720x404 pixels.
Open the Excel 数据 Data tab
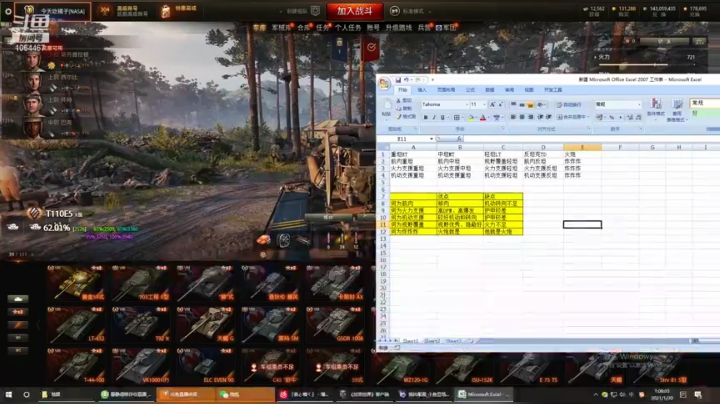490,90
